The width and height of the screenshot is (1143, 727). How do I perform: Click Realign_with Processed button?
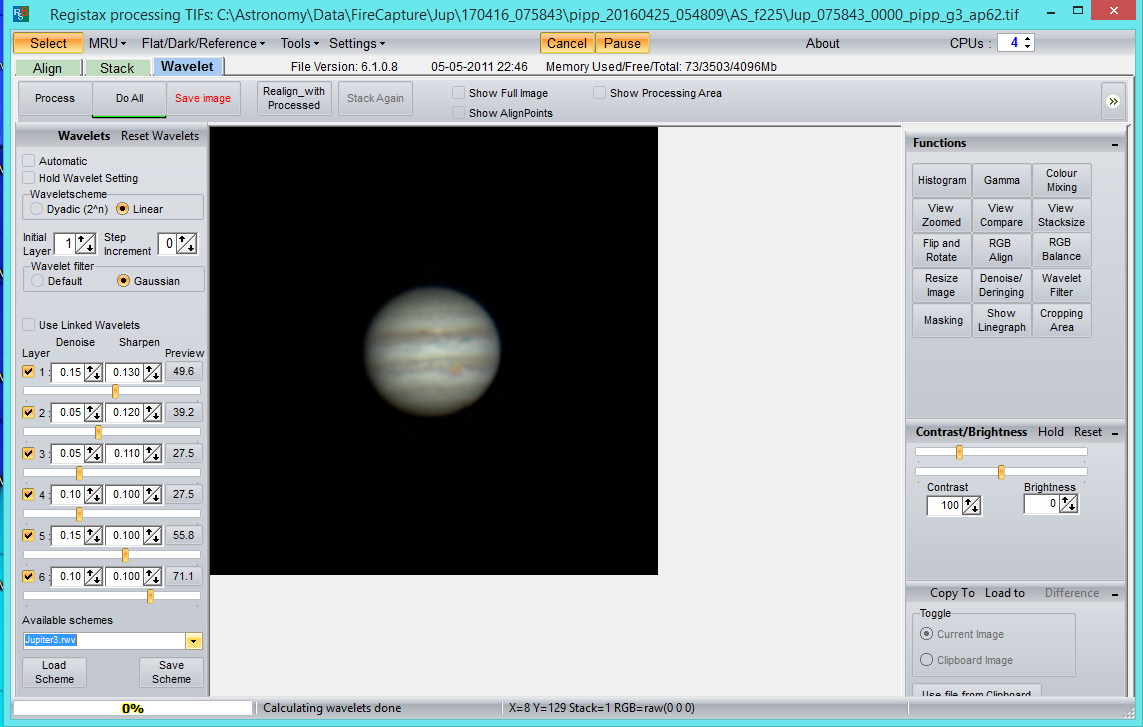(x=294, y=98)
